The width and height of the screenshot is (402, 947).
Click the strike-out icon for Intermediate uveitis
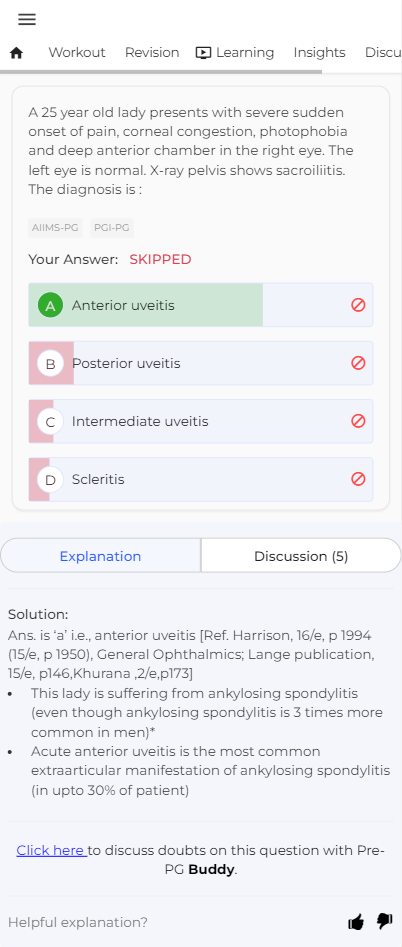coord(358,421)
